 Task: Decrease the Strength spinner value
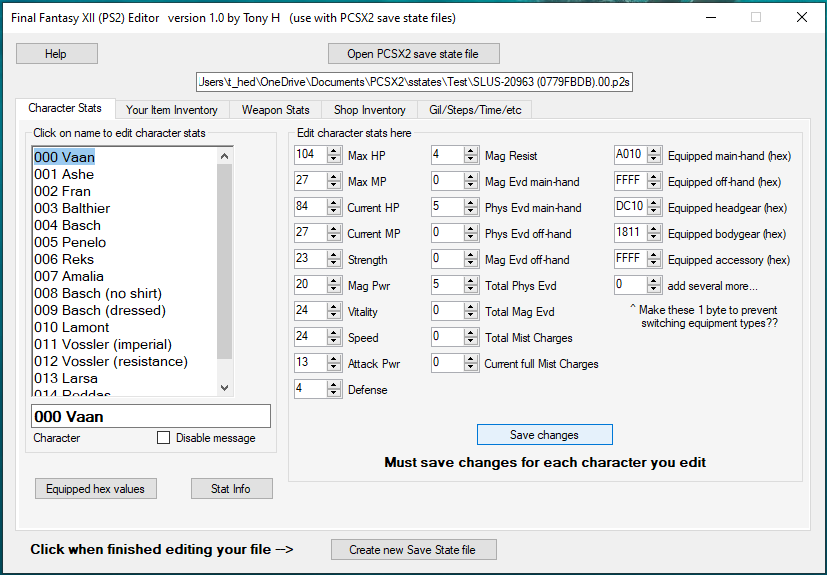[x=334, y=264]
